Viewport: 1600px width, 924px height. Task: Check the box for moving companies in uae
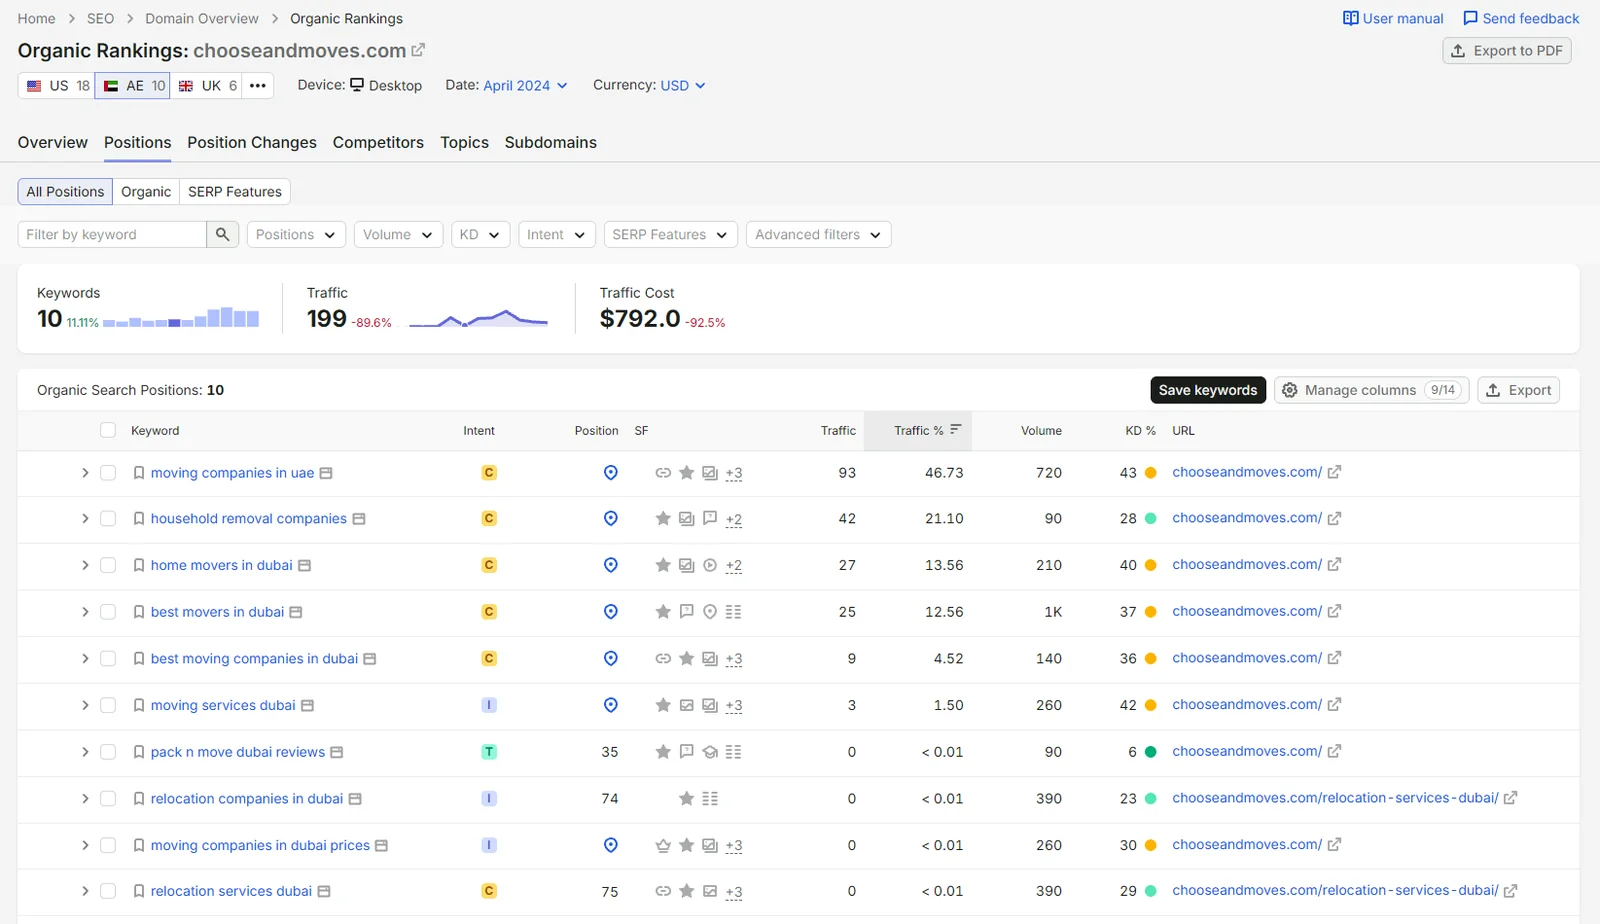pyautogui.click(x=108, y=473)
